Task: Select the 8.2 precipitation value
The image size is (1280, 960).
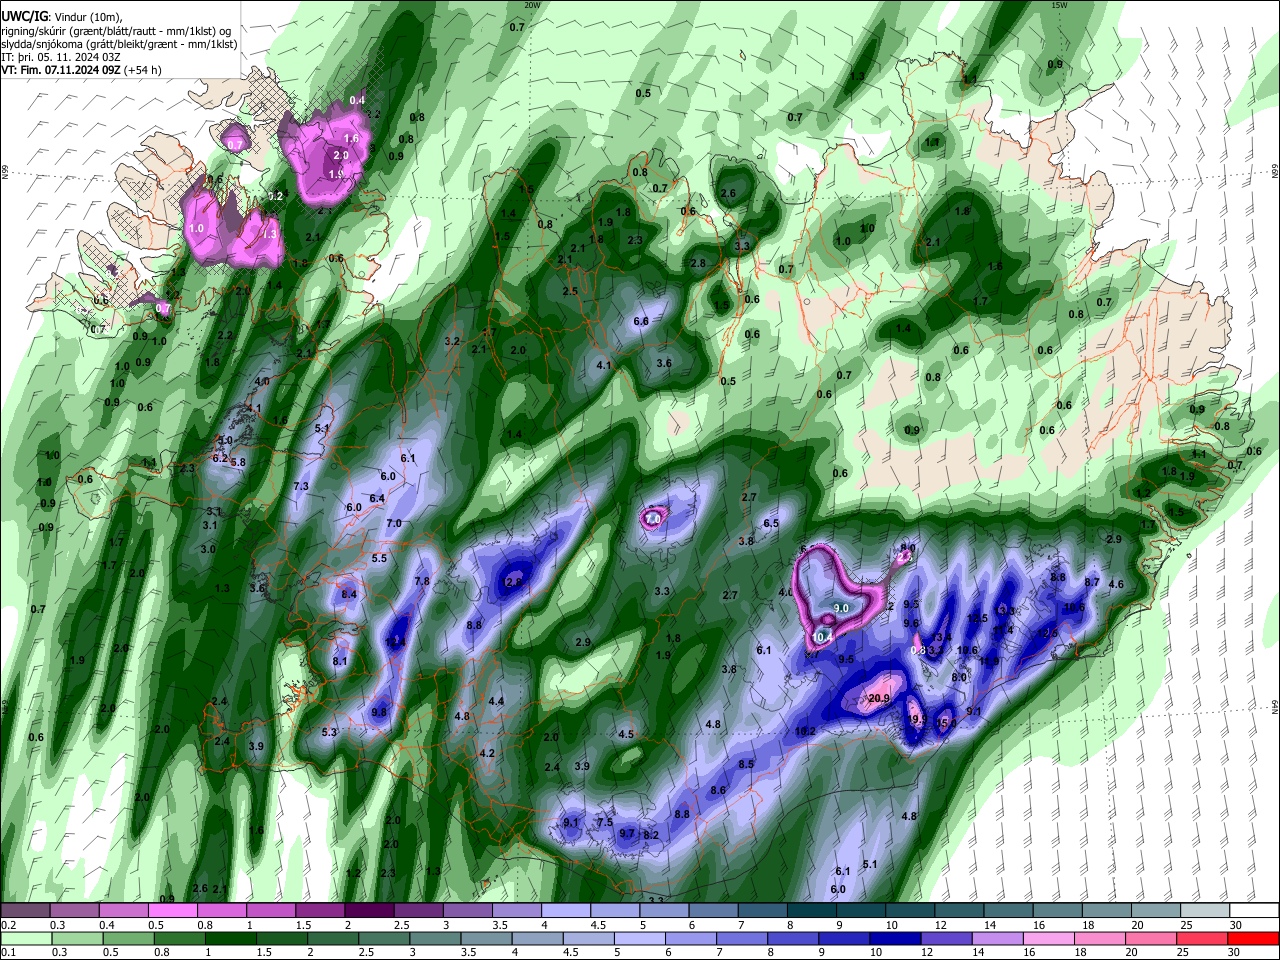Action: 651,835
